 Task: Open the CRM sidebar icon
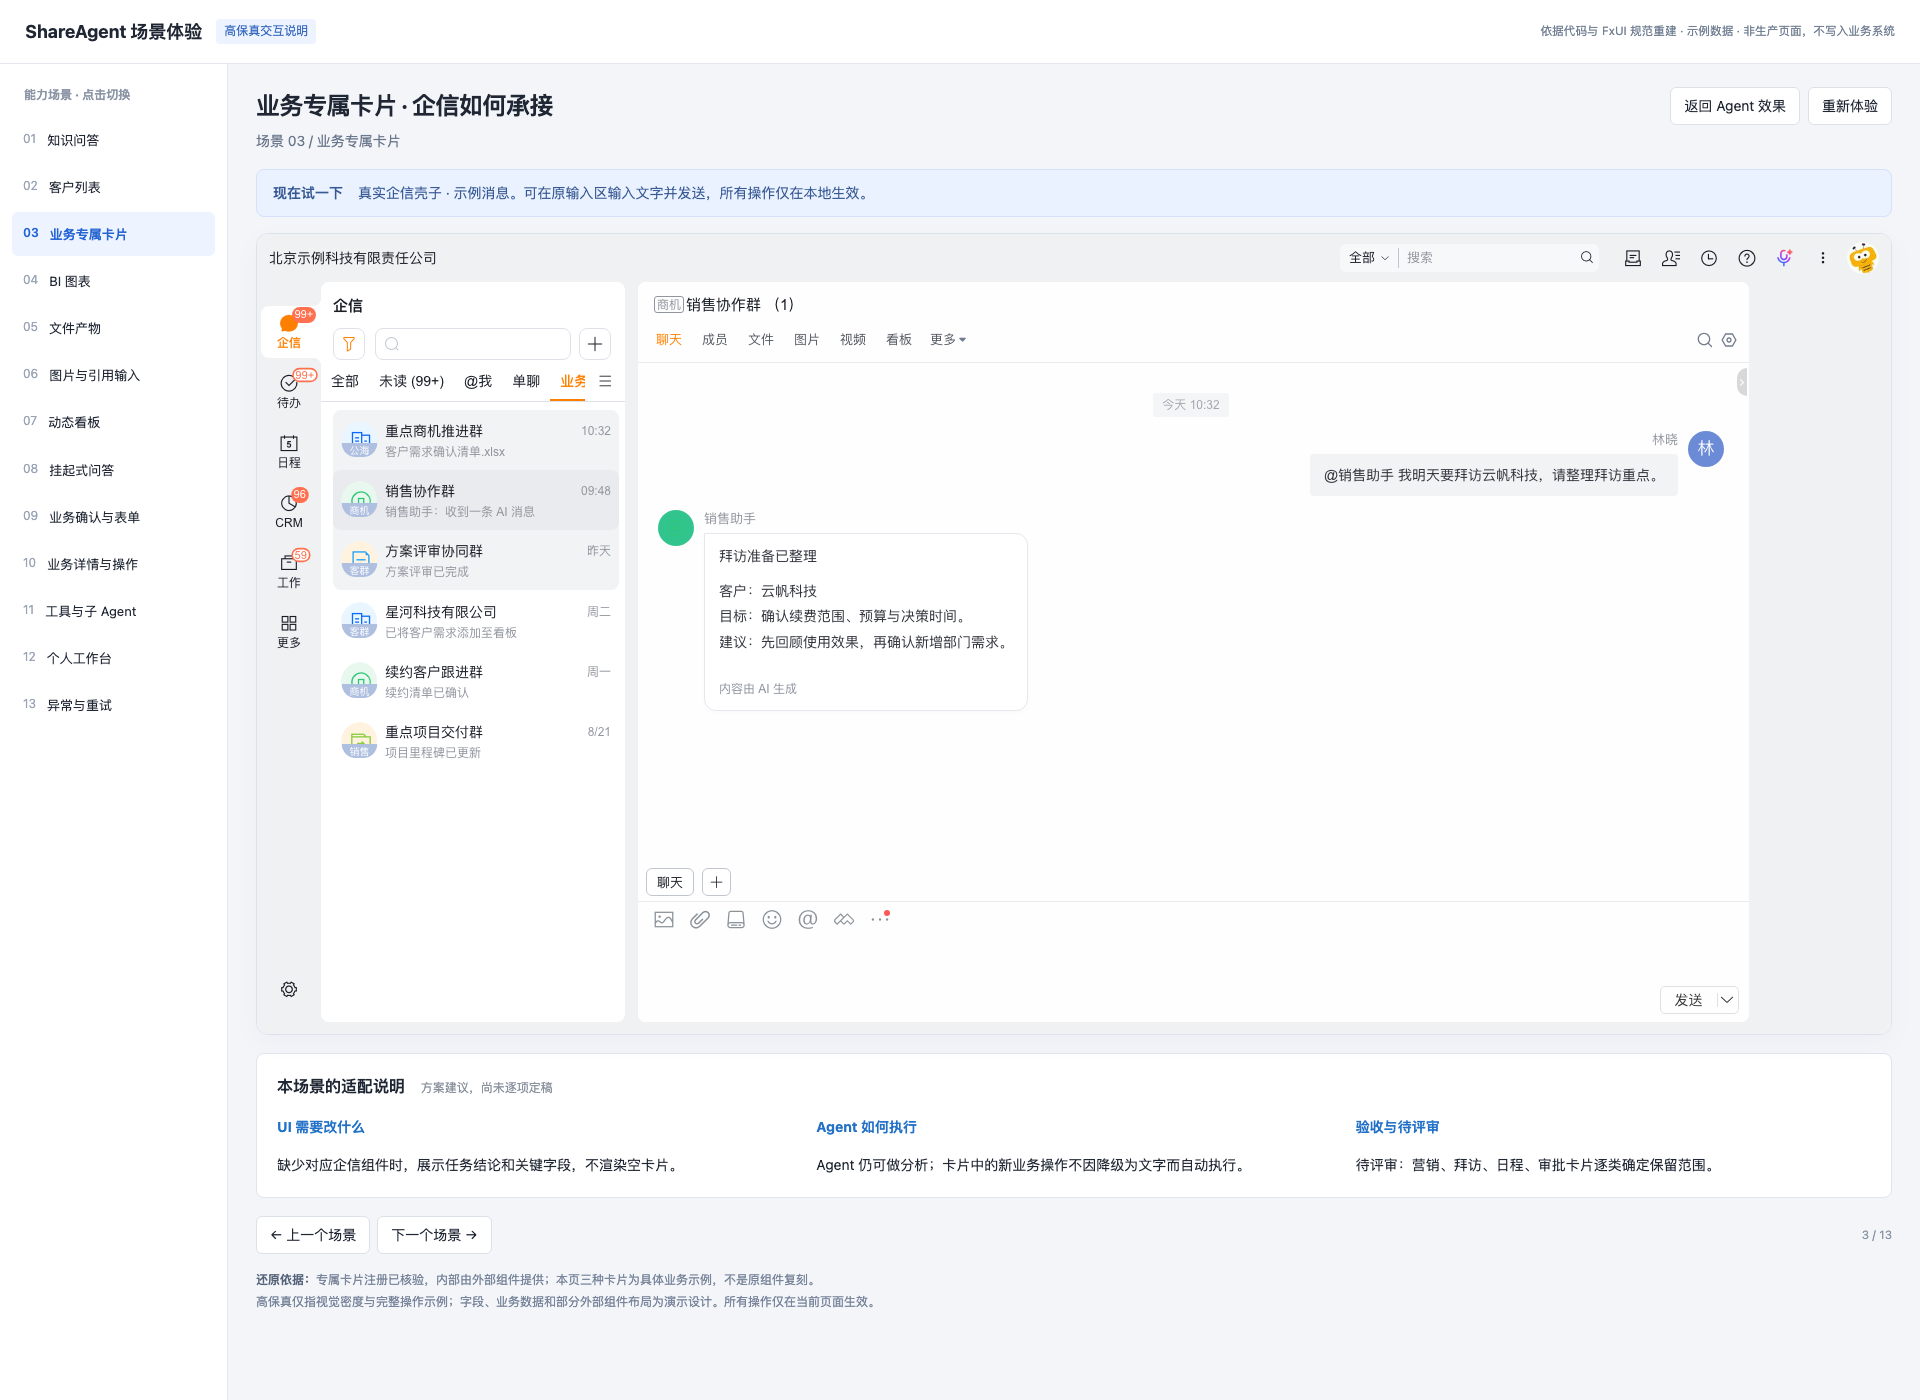pyautogui.click(x=289, y=510)
